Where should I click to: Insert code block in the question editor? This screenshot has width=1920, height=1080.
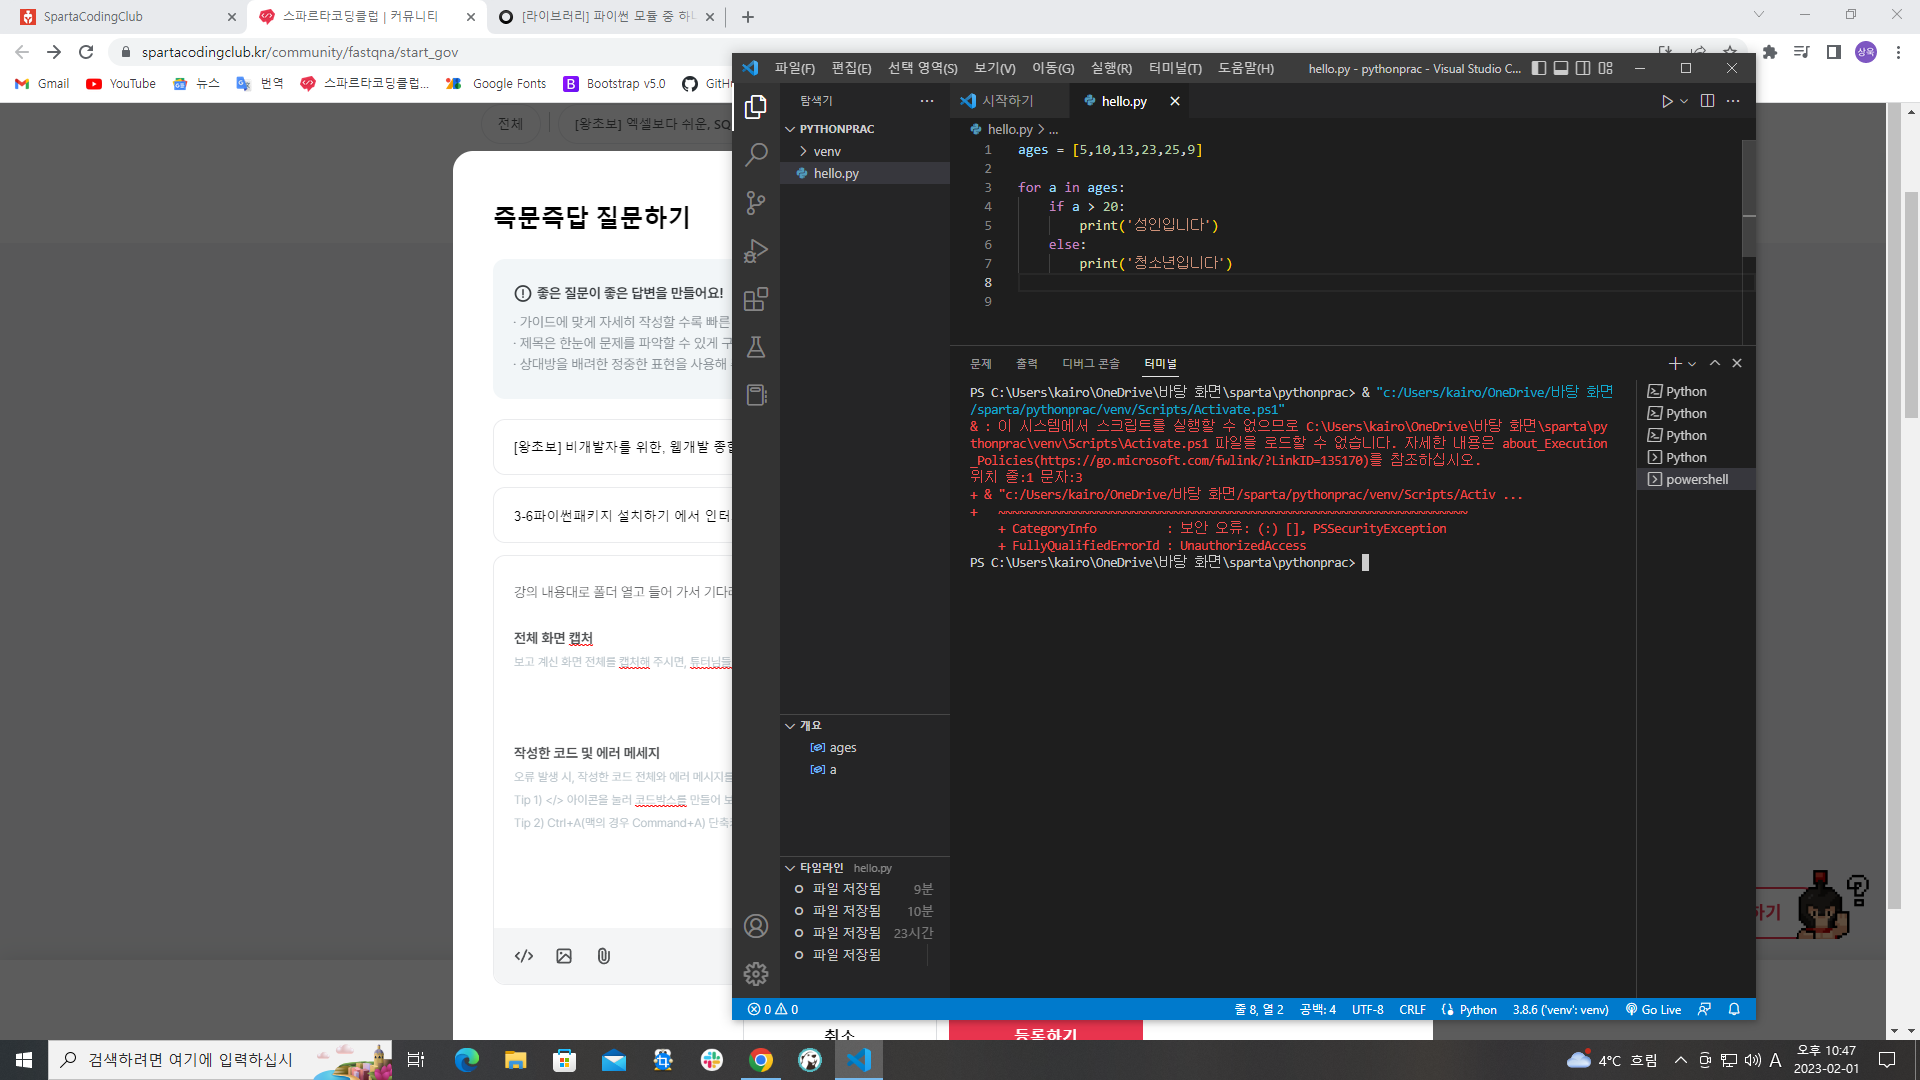pos(524,956)
